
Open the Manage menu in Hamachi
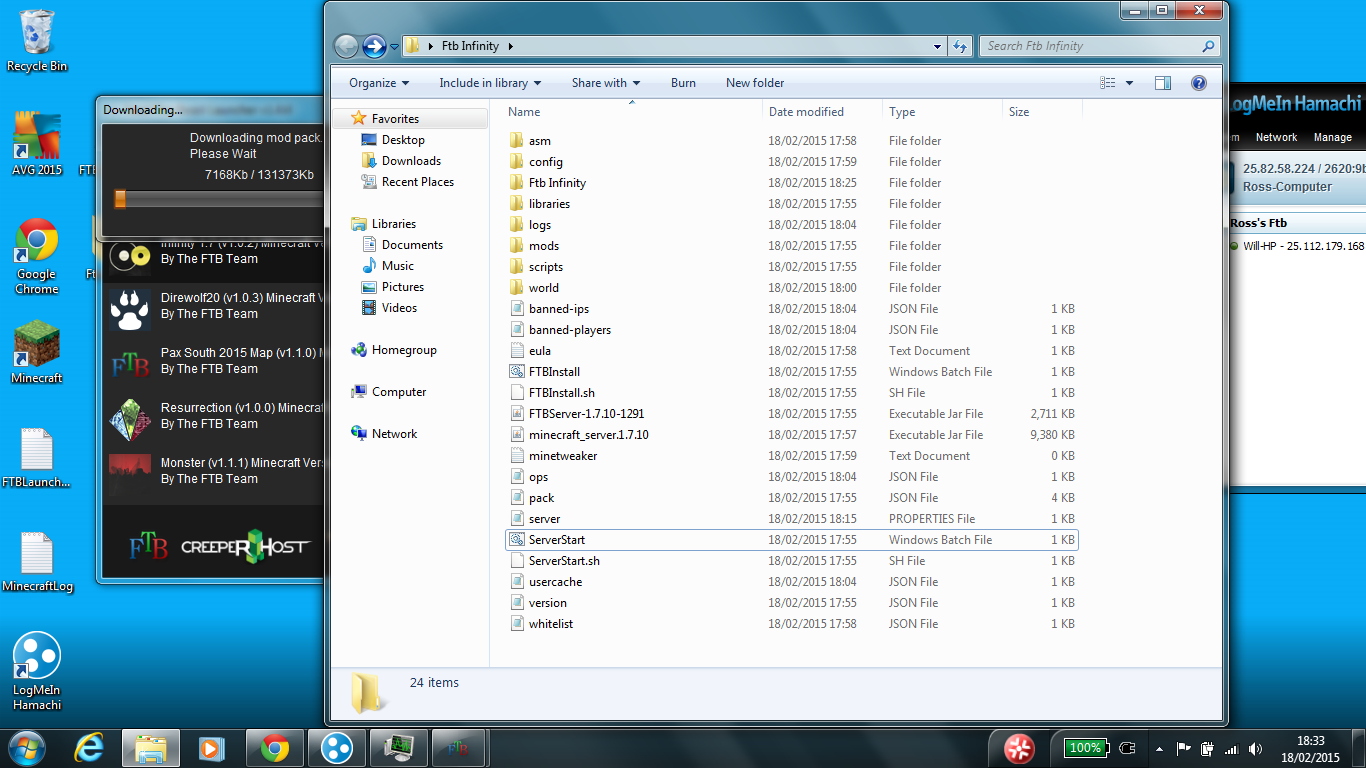[1332, 137]
